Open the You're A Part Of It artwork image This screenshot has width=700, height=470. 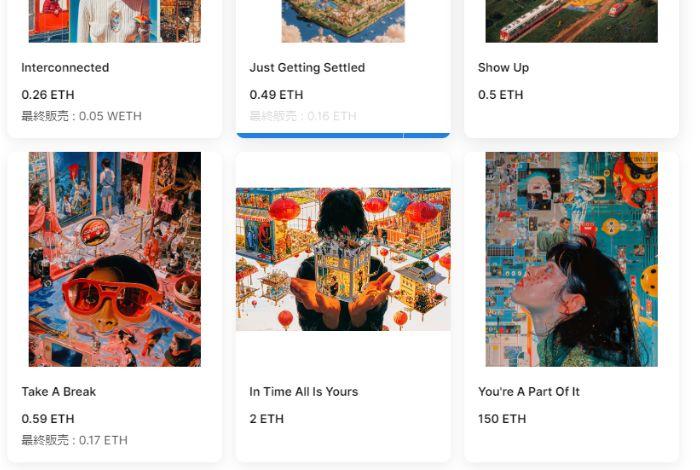[x=571, y=259]
